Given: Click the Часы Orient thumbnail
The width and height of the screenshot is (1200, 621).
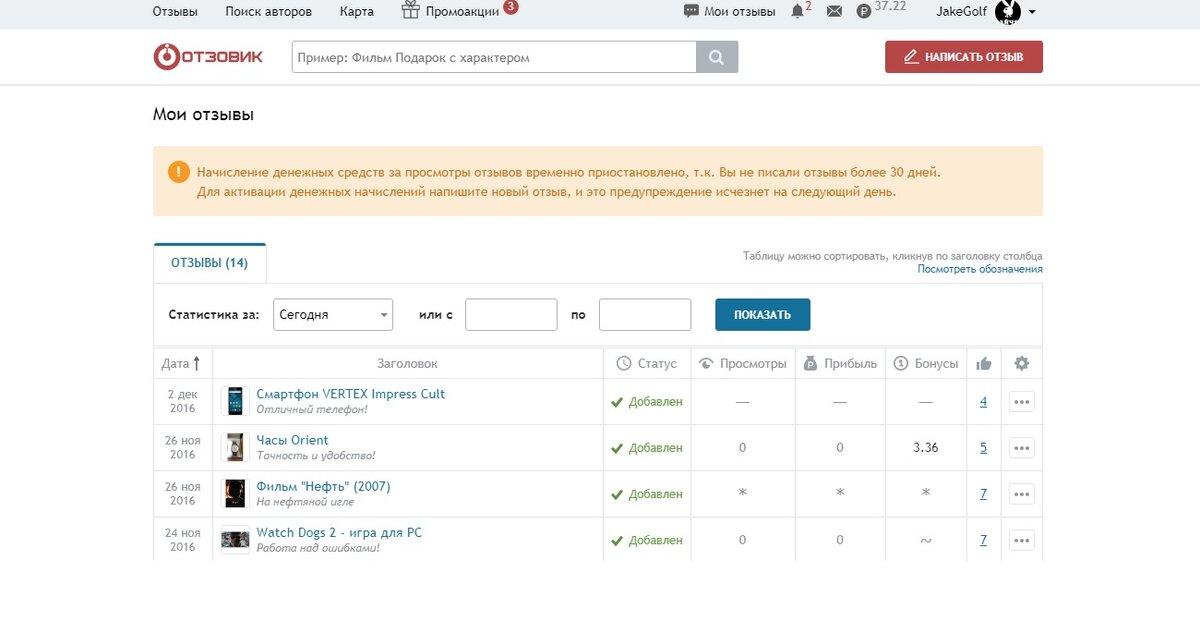Looking at the screenshot, I should point(235,447).
